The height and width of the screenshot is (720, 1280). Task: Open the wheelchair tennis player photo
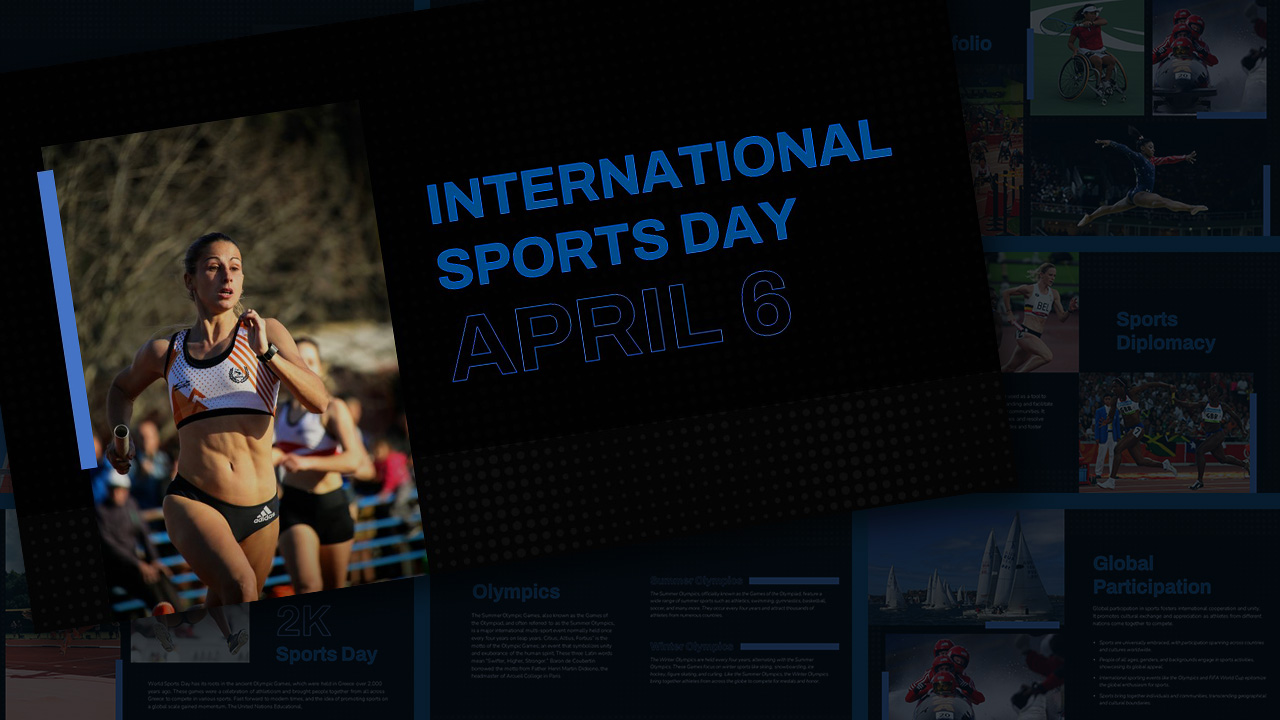(x=1086, y=57)
